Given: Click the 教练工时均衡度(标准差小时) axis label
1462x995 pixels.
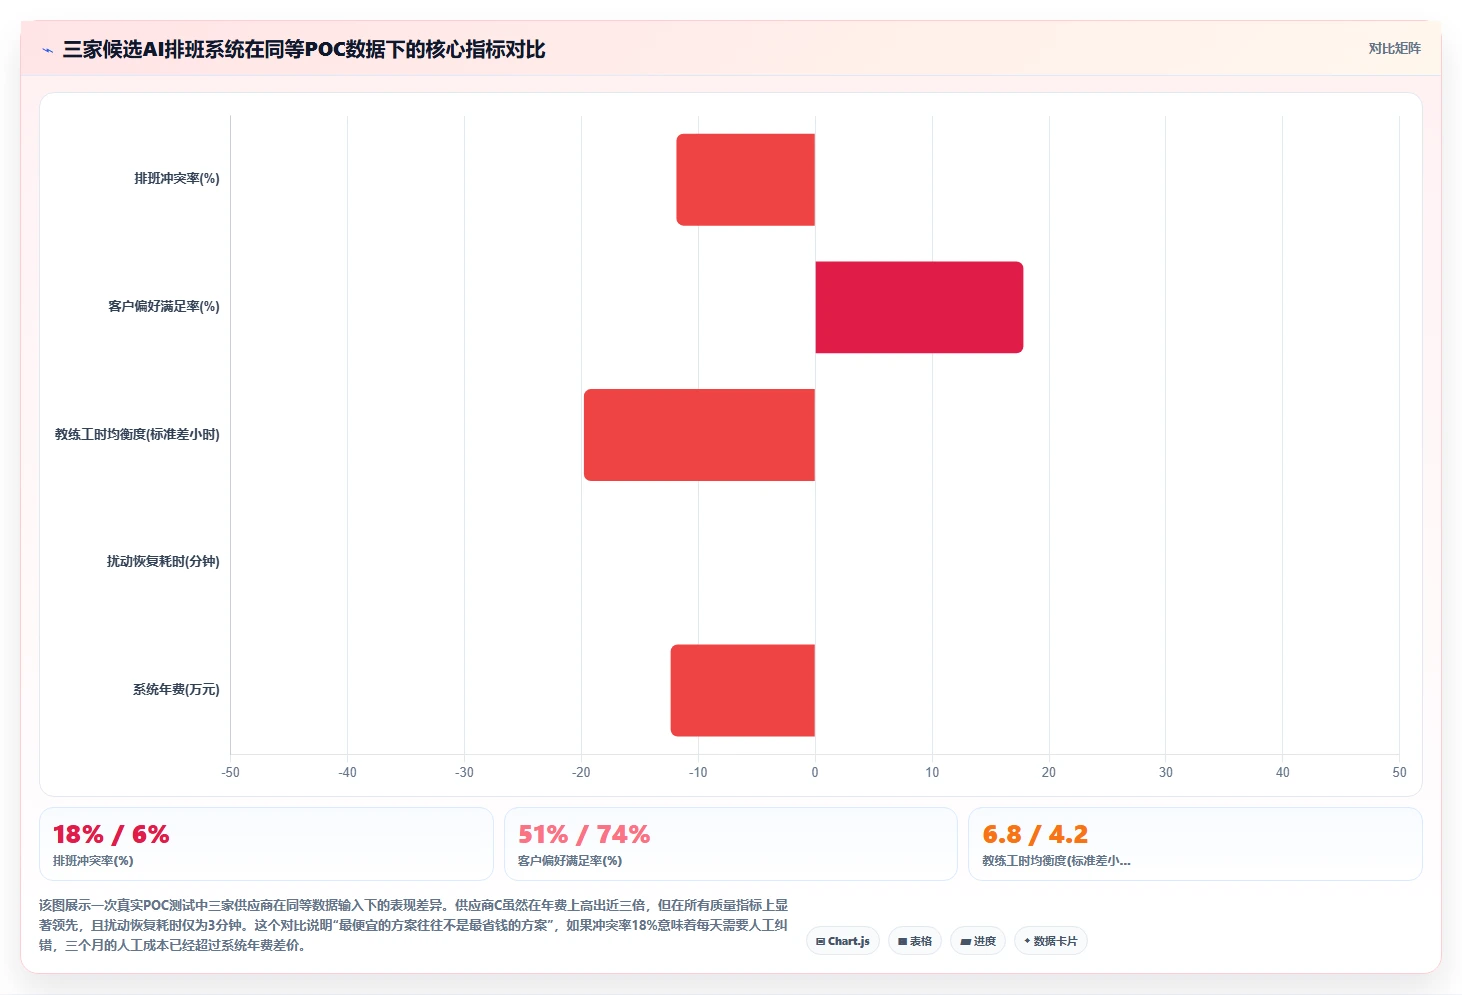Looking at the screenshot, I should coord(137,434).
